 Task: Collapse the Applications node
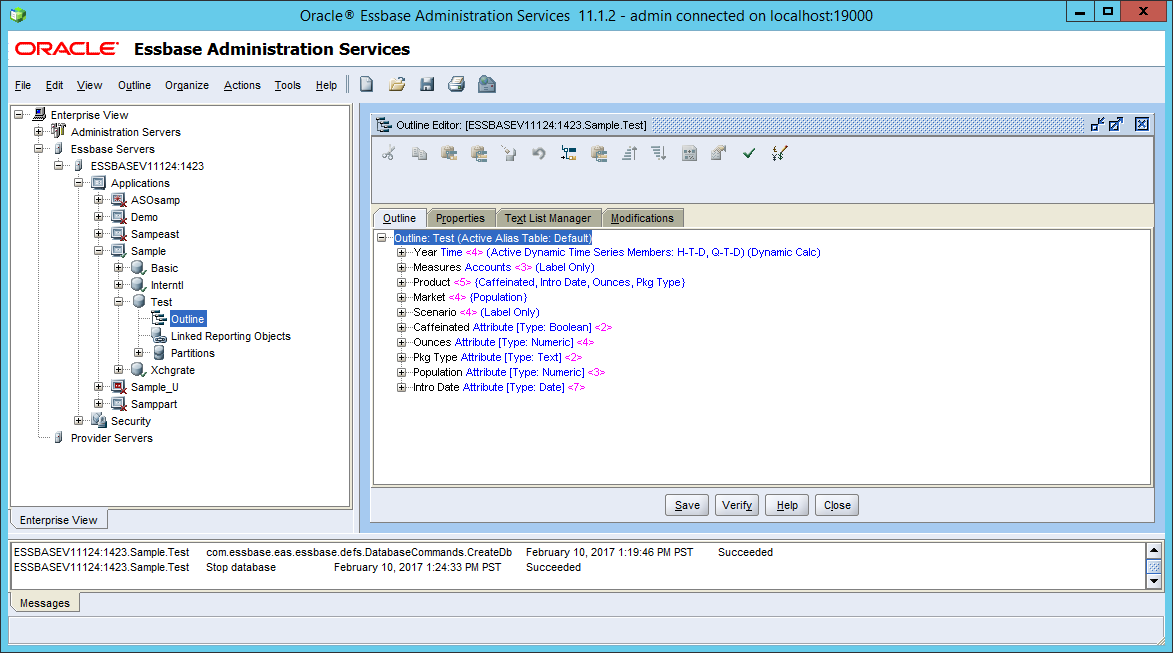click(x=79, y=183)
